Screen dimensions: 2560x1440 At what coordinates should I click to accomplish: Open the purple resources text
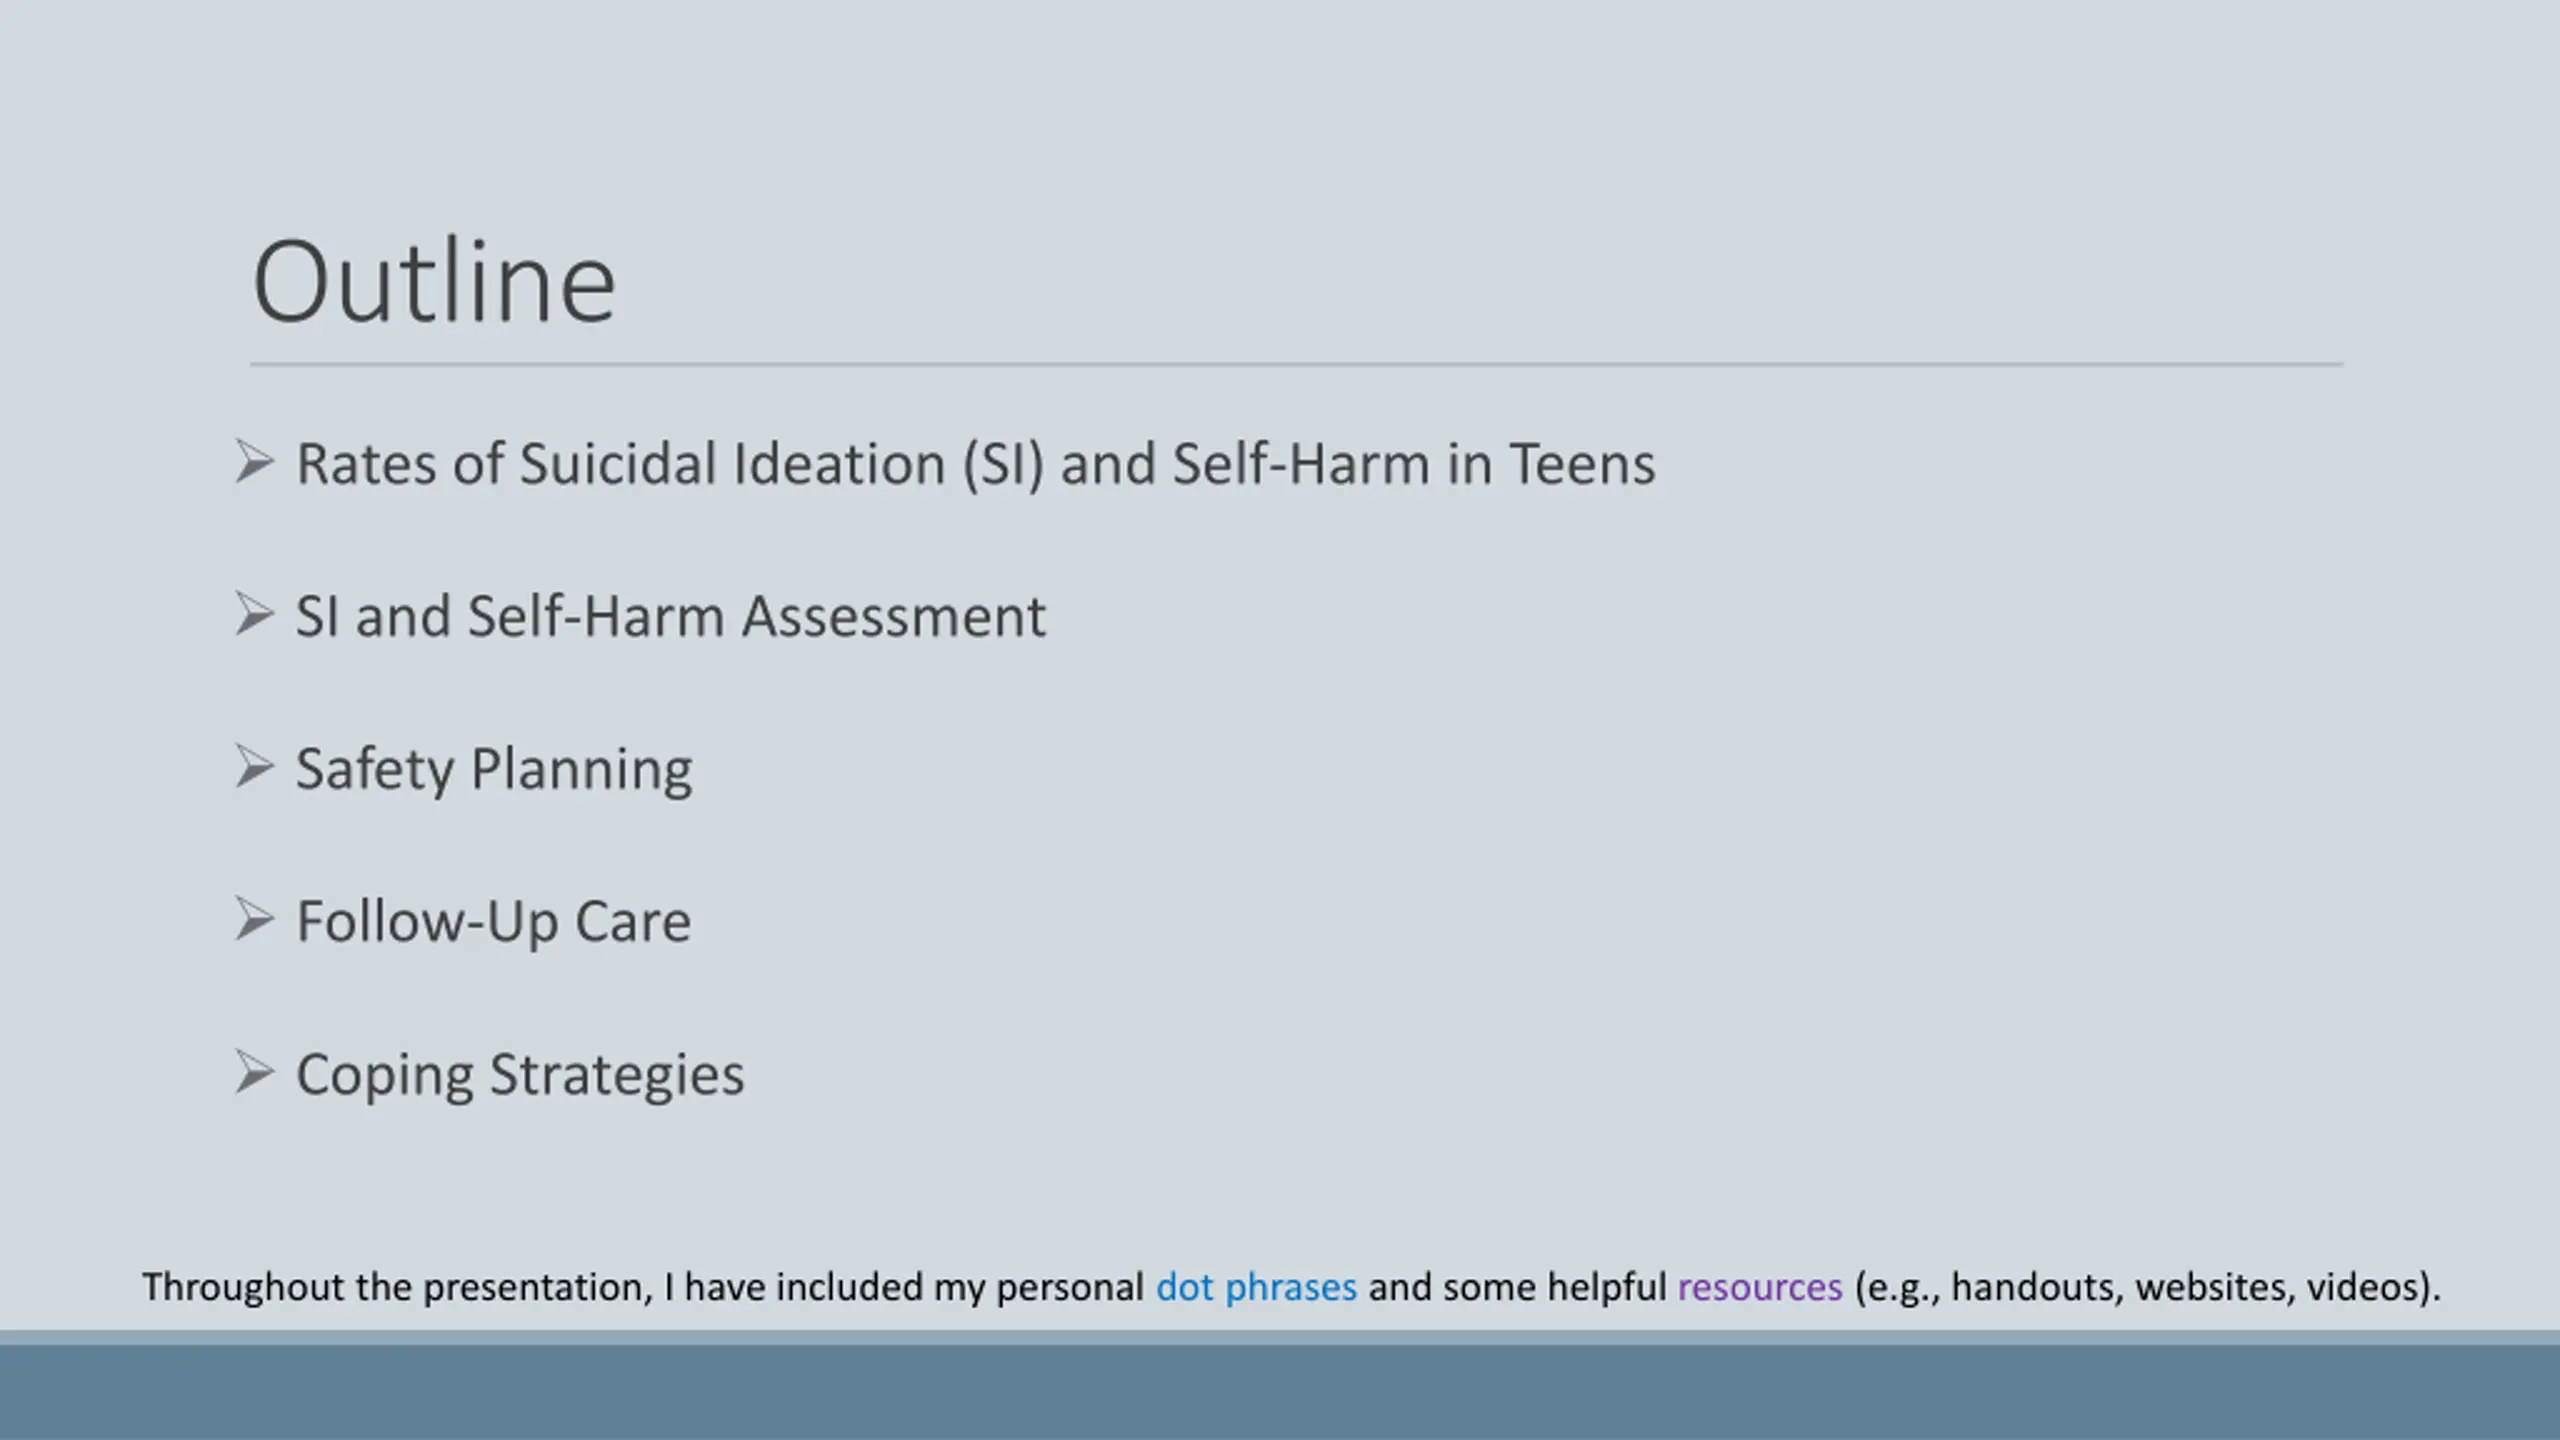1760,1288
